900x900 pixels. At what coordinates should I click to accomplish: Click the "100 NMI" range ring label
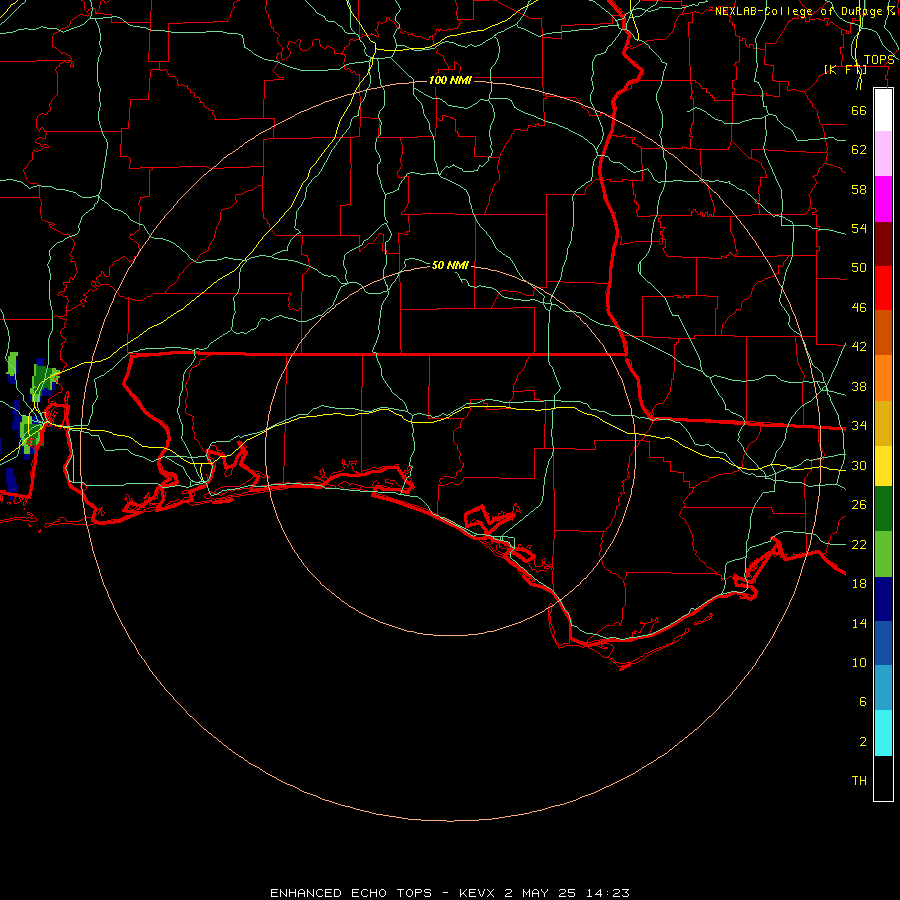point(450,80)
